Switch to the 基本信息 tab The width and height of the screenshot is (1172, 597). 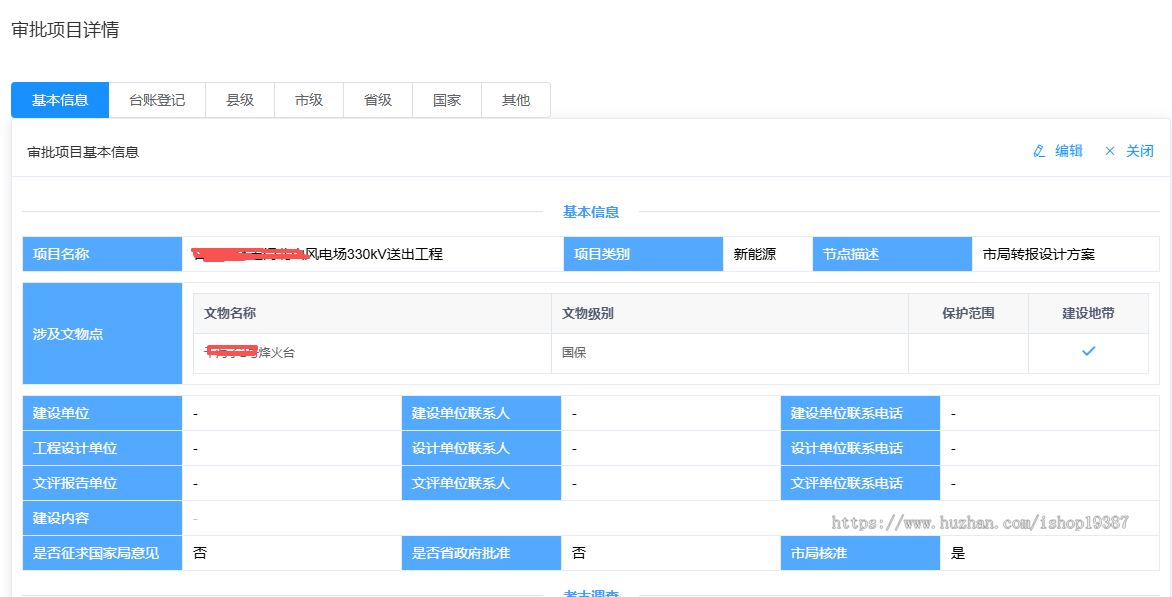coord(60,100)
